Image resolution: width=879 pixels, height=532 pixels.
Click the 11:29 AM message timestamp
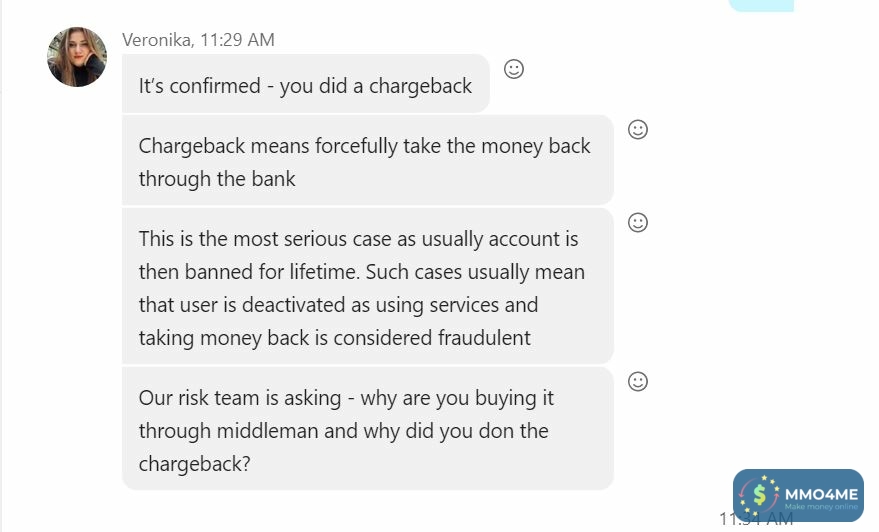pos(237,40)
